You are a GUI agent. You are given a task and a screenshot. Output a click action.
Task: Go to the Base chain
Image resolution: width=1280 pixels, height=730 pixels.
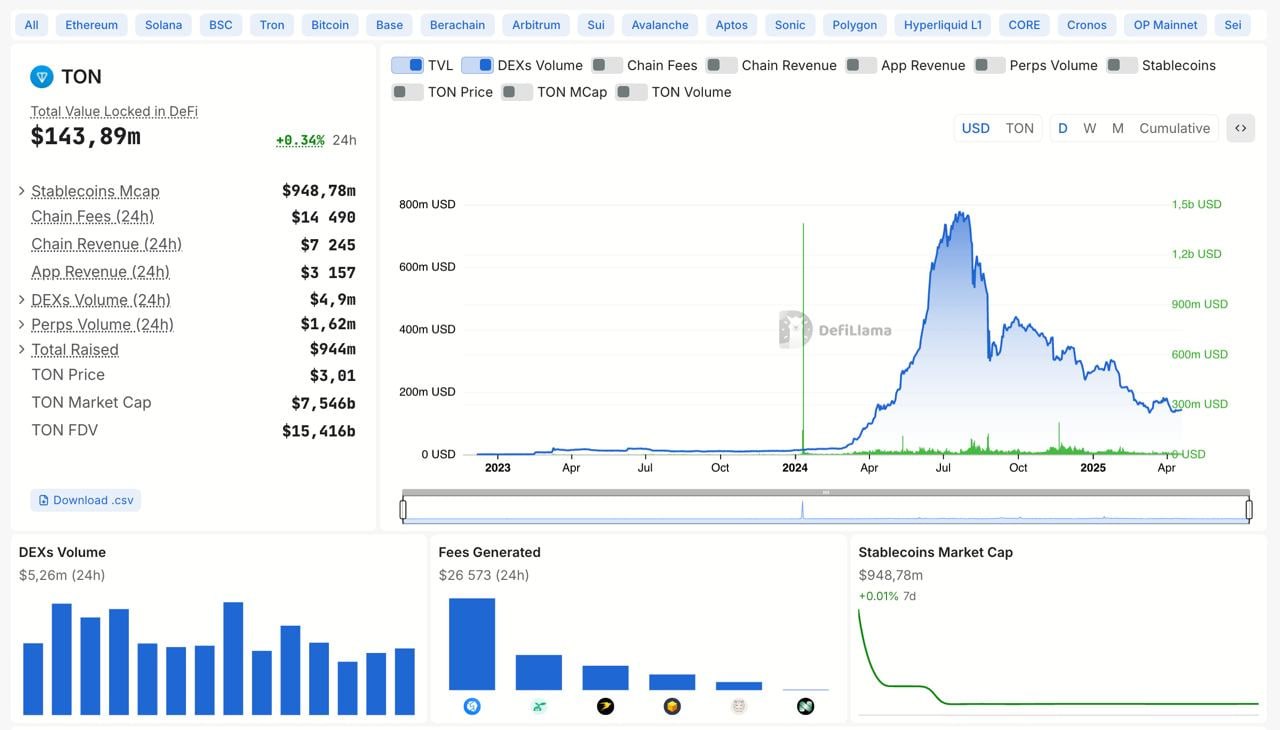tap(390, 25)
